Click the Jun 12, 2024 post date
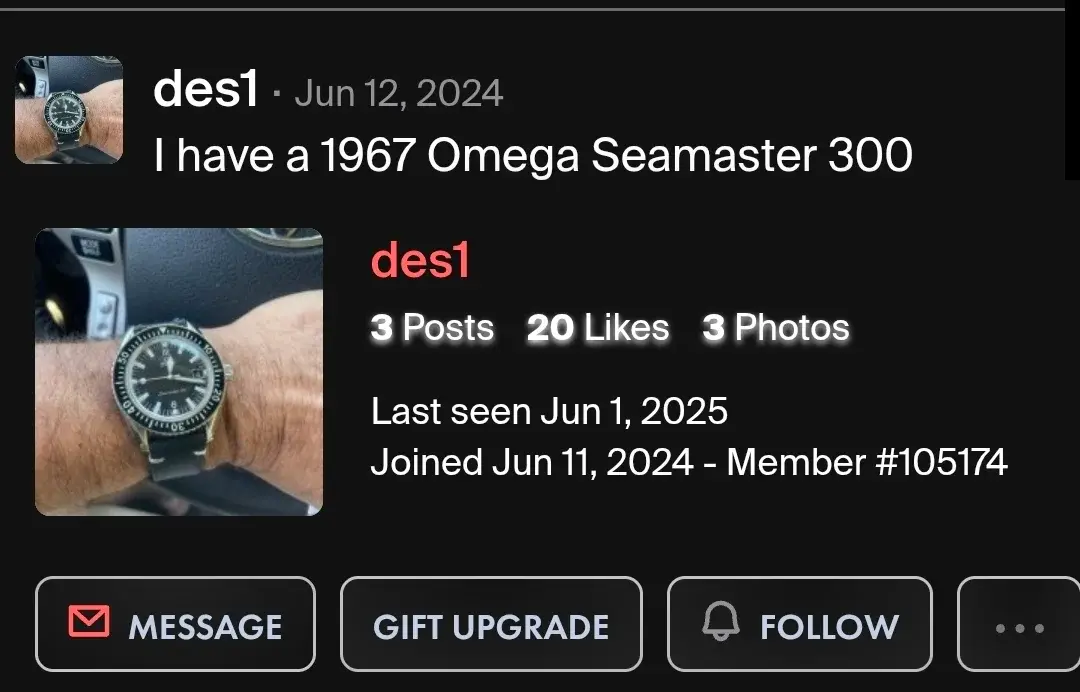The width and height of the screenshot is (1080, 692). pos(397,92)
